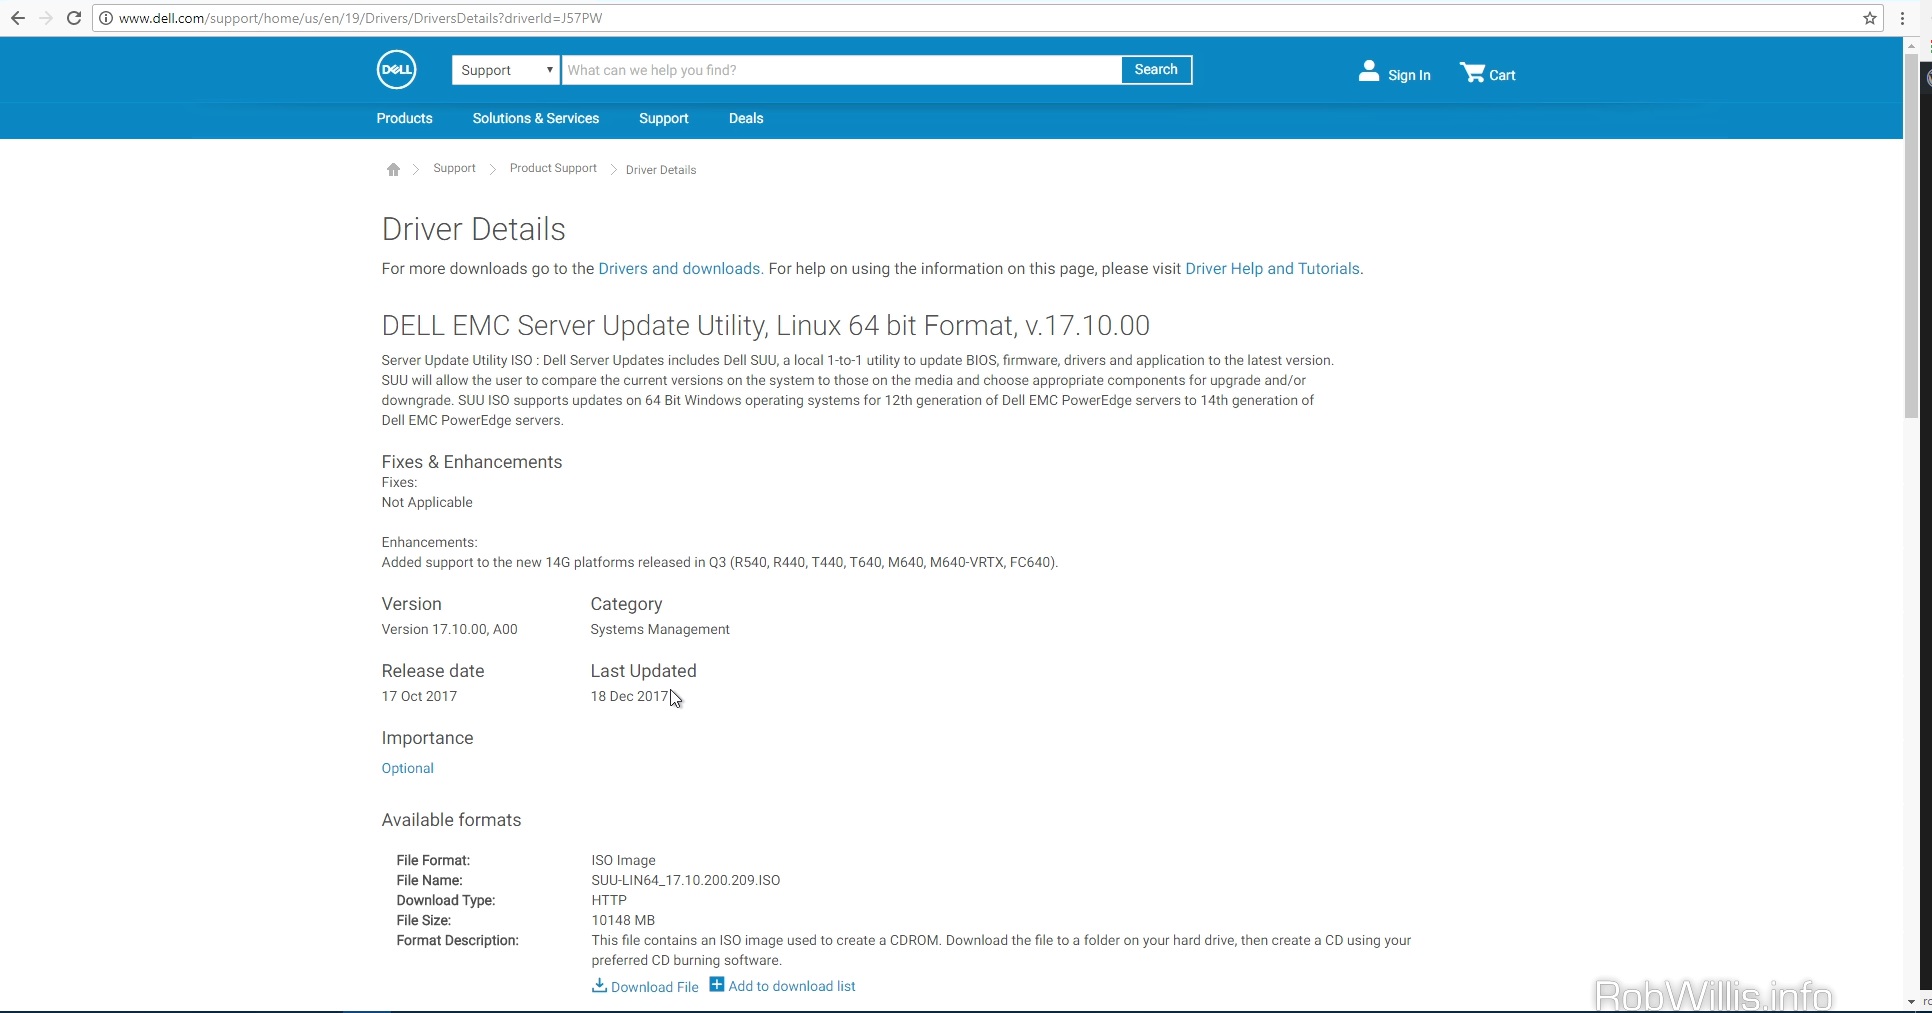Image resolution: width=1932 pixels, height=1013 pixels.
Task: Click Sign In text link
Action: pos(1409,75)
